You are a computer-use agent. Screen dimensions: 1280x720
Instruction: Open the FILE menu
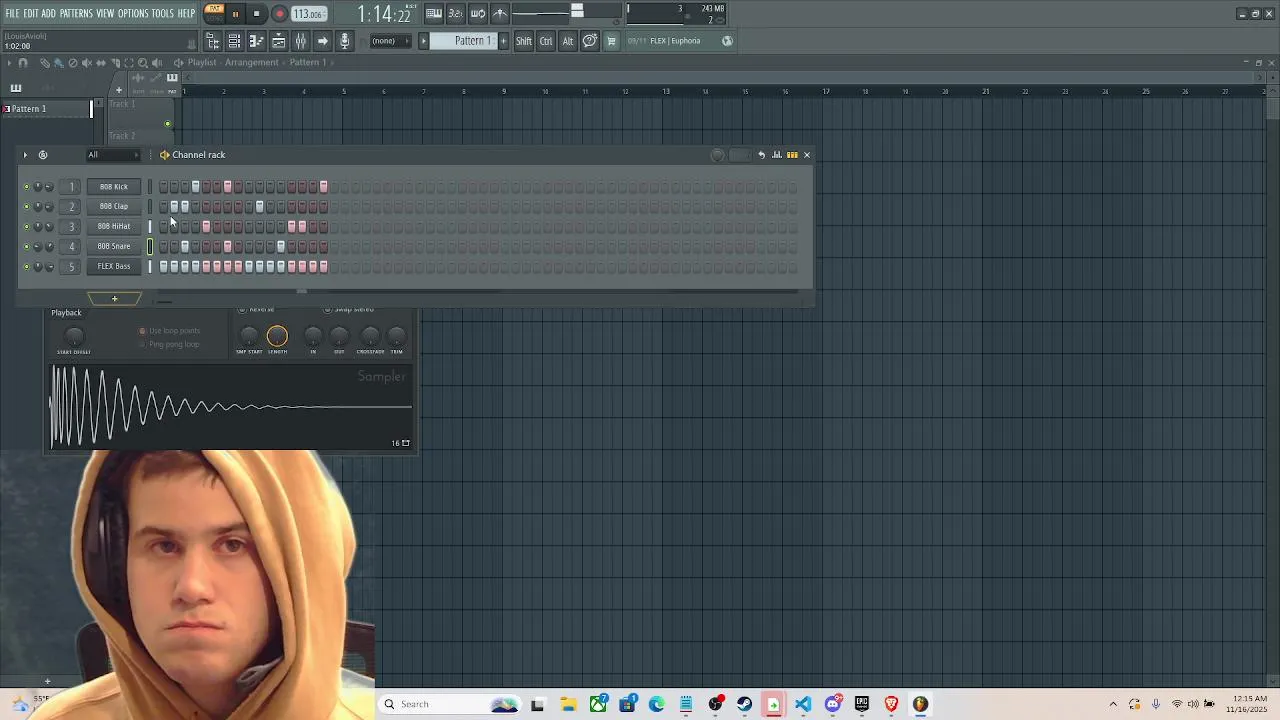point(12,13)
